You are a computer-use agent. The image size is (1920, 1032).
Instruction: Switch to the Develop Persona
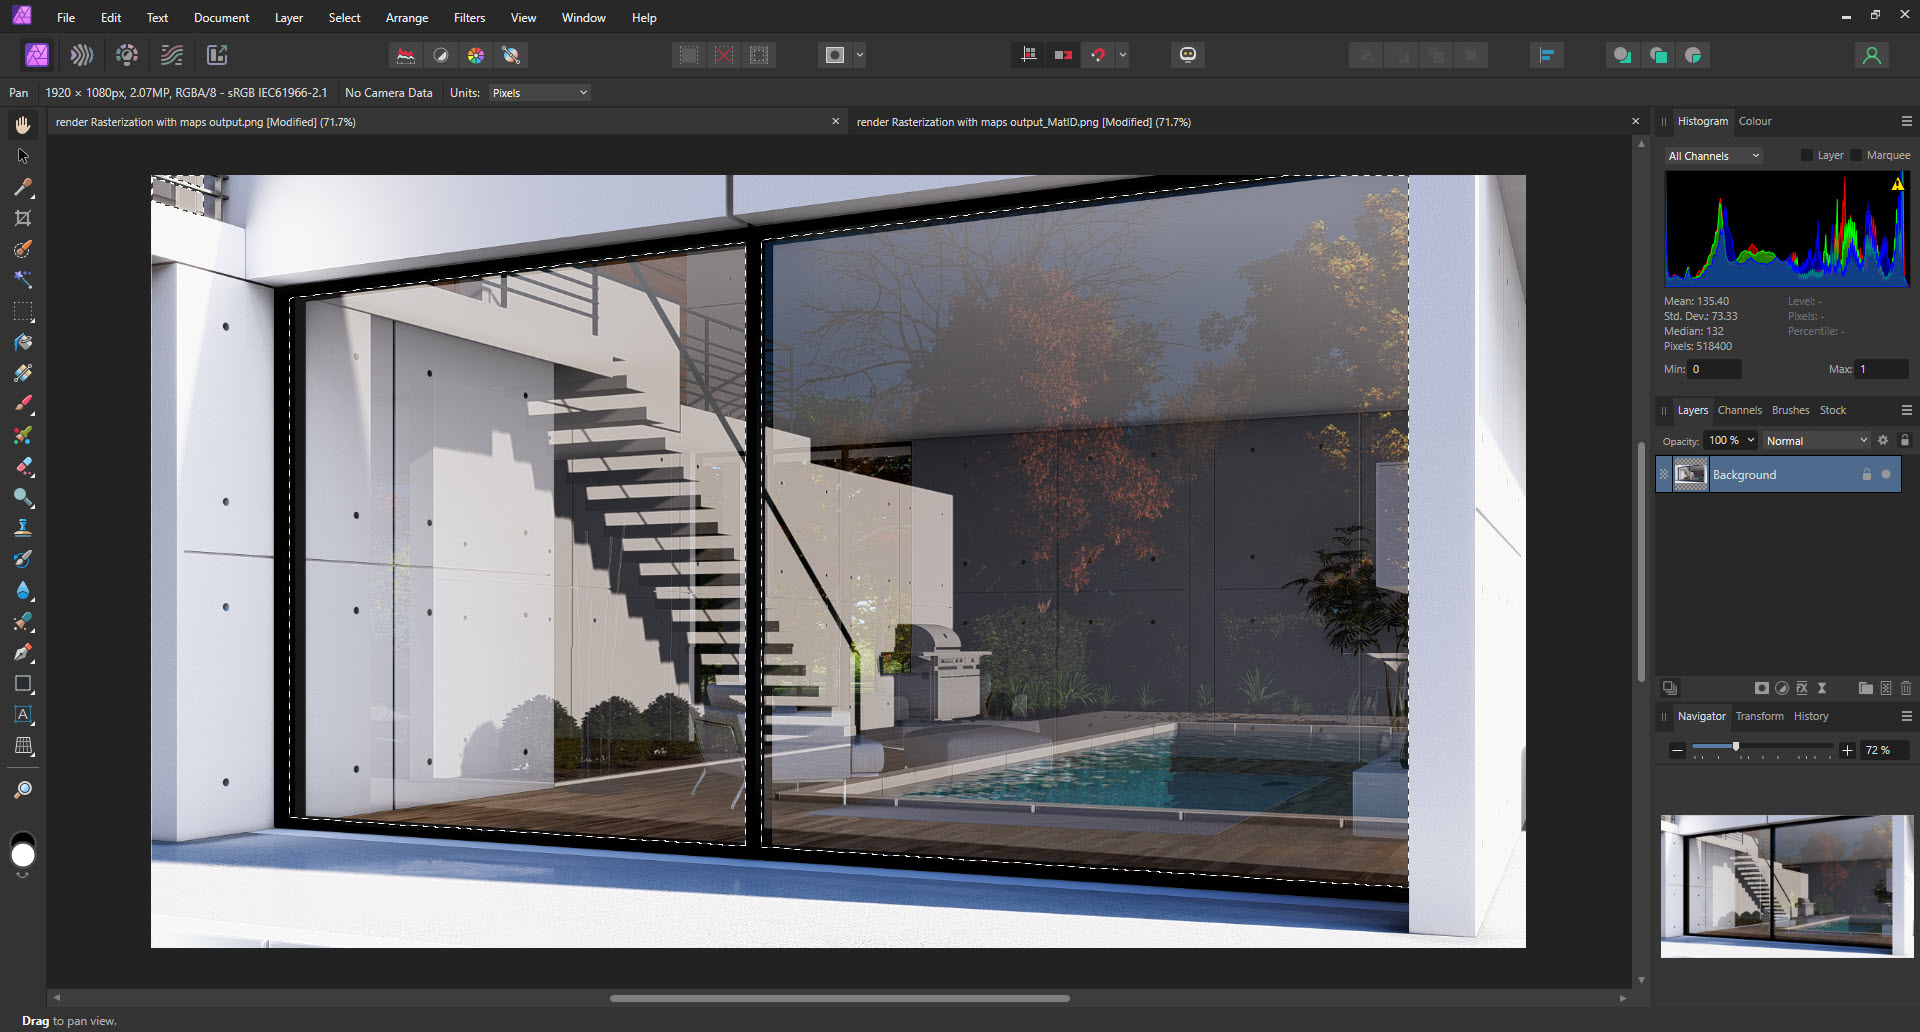(x=127, y=55)
